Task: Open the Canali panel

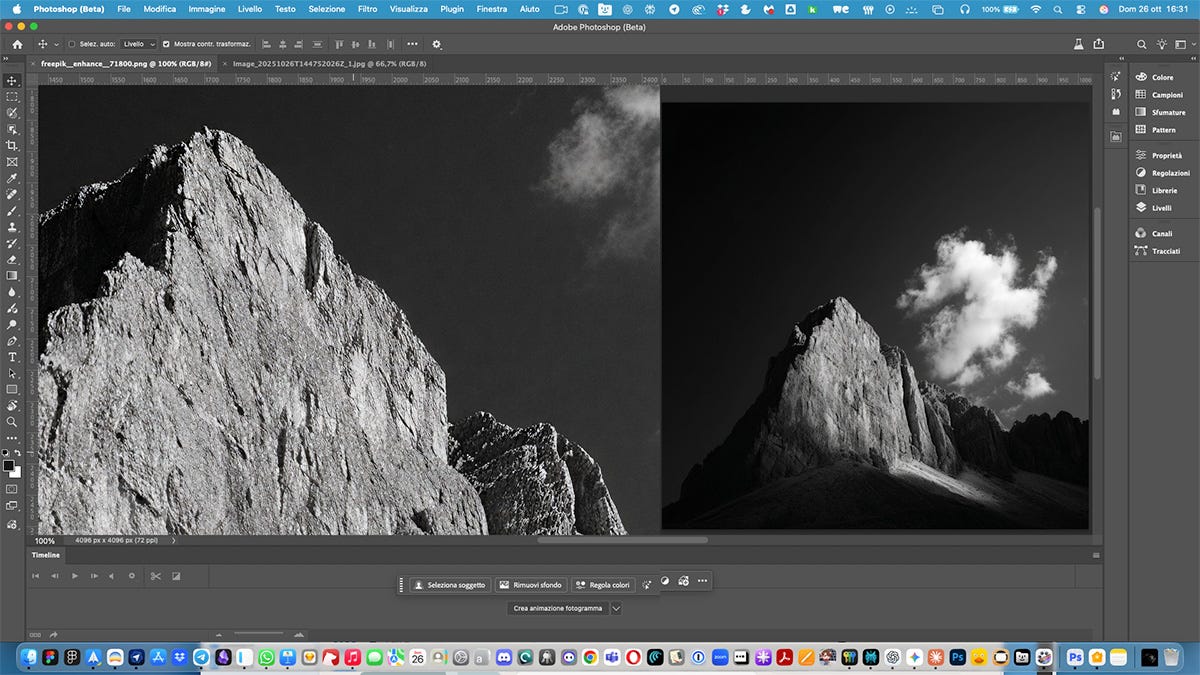Action: click(1162, 233)
